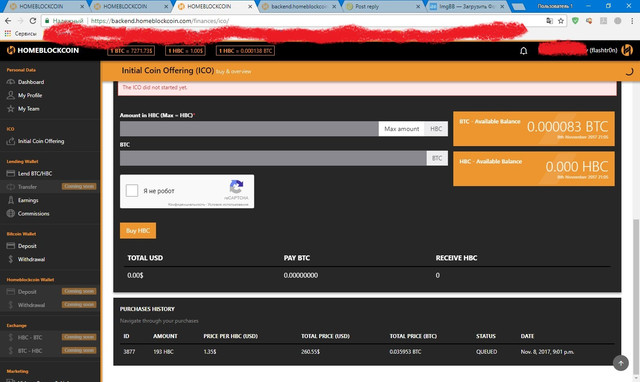Switch to the Post reply browser tab

[x=382, y=7]
